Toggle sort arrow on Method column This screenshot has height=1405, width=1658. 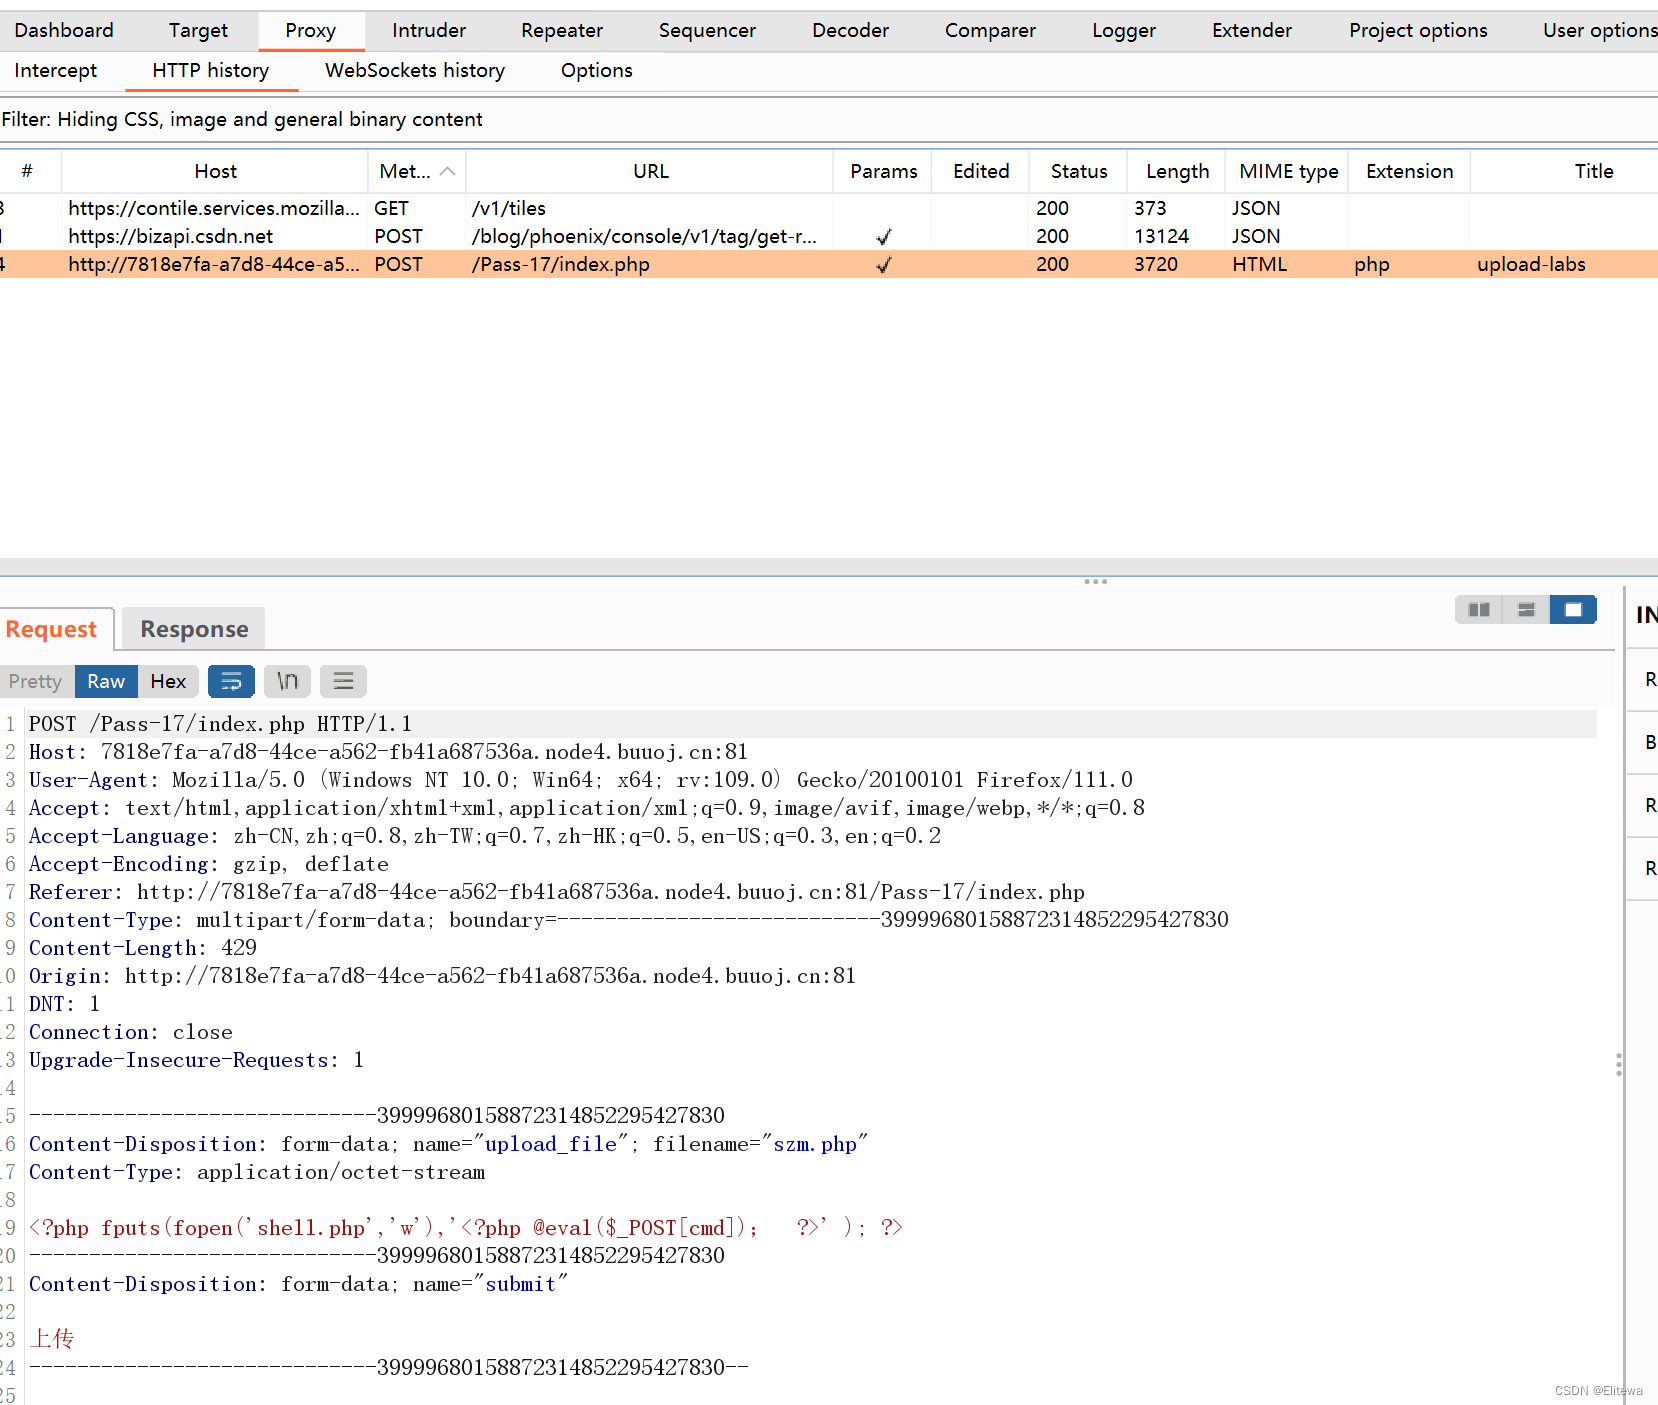click(448, 171)
